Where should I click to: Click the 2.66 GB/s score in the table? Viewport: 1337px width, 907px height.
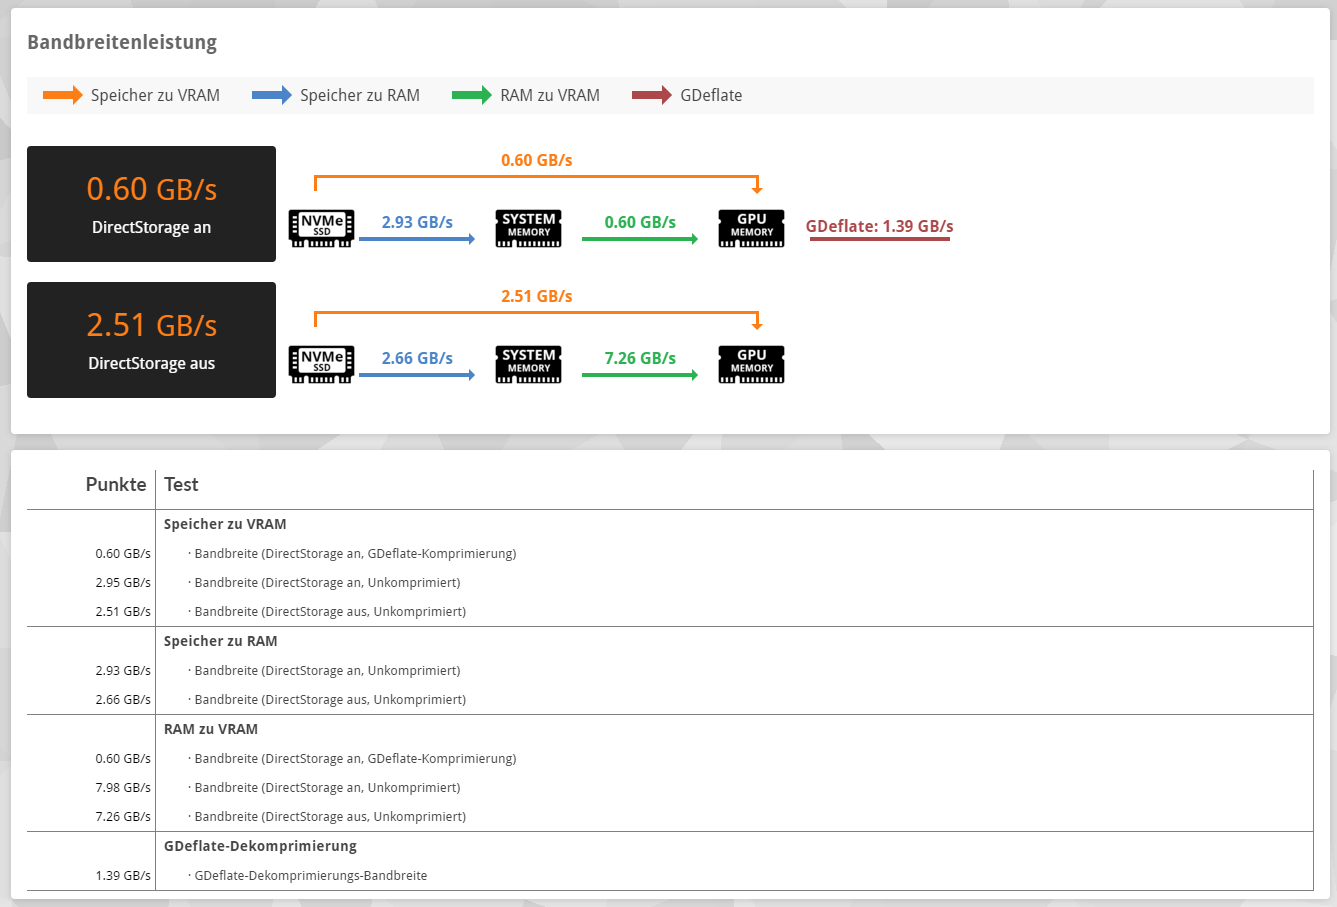[x=123, y=700]
